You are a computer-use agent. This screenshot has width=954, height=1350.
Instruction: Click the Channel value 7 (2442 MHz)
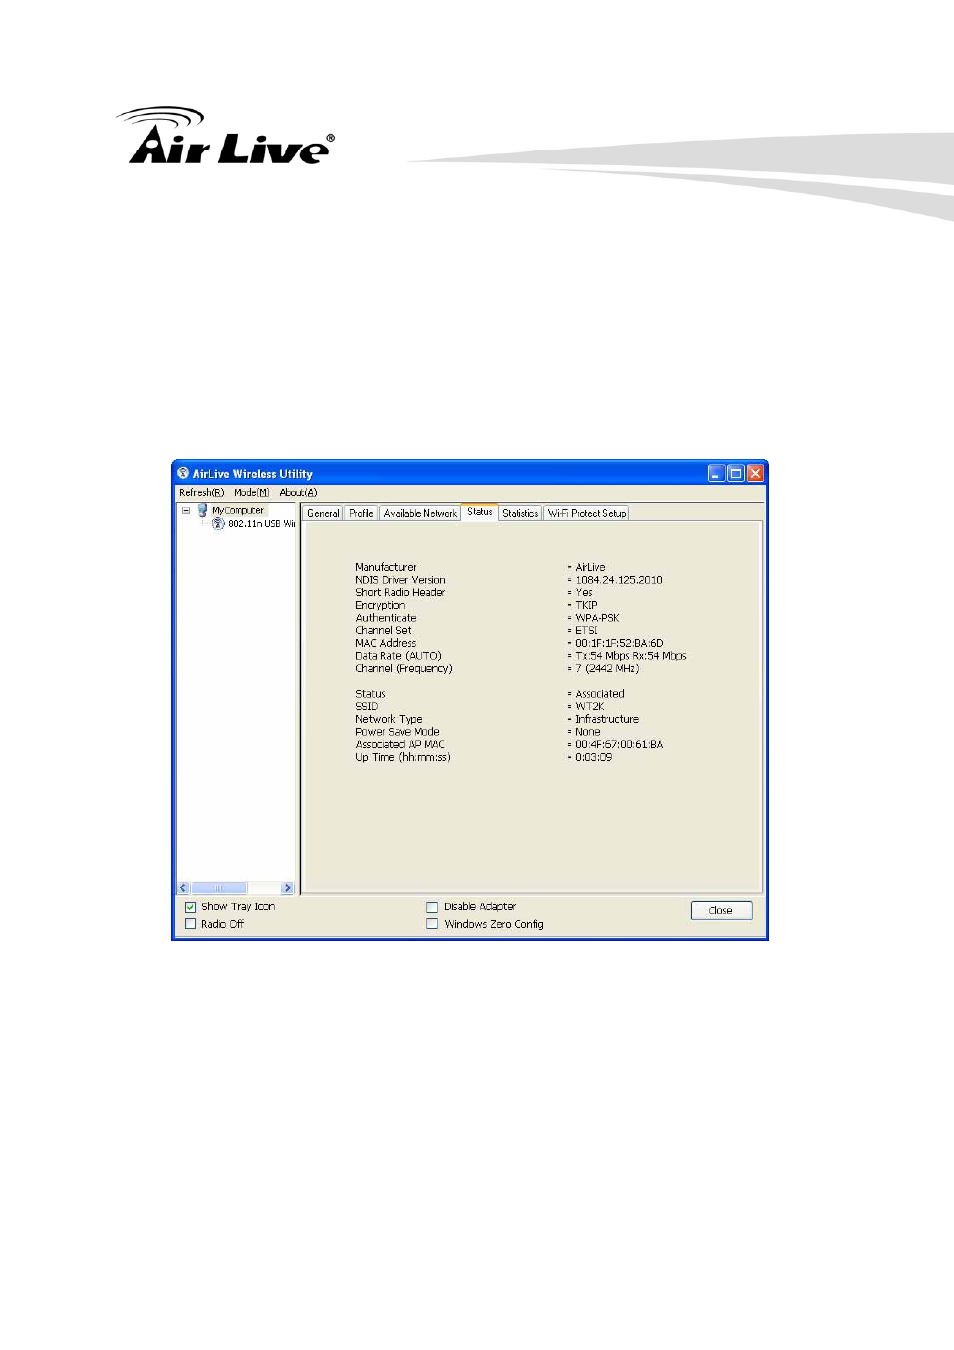[607, 668]
